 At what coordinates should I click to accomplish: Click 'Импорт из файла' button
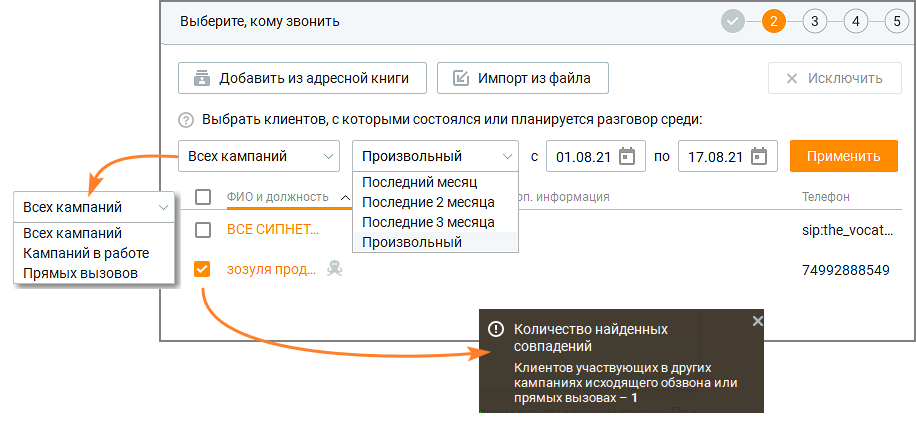(x=523, y=78)
